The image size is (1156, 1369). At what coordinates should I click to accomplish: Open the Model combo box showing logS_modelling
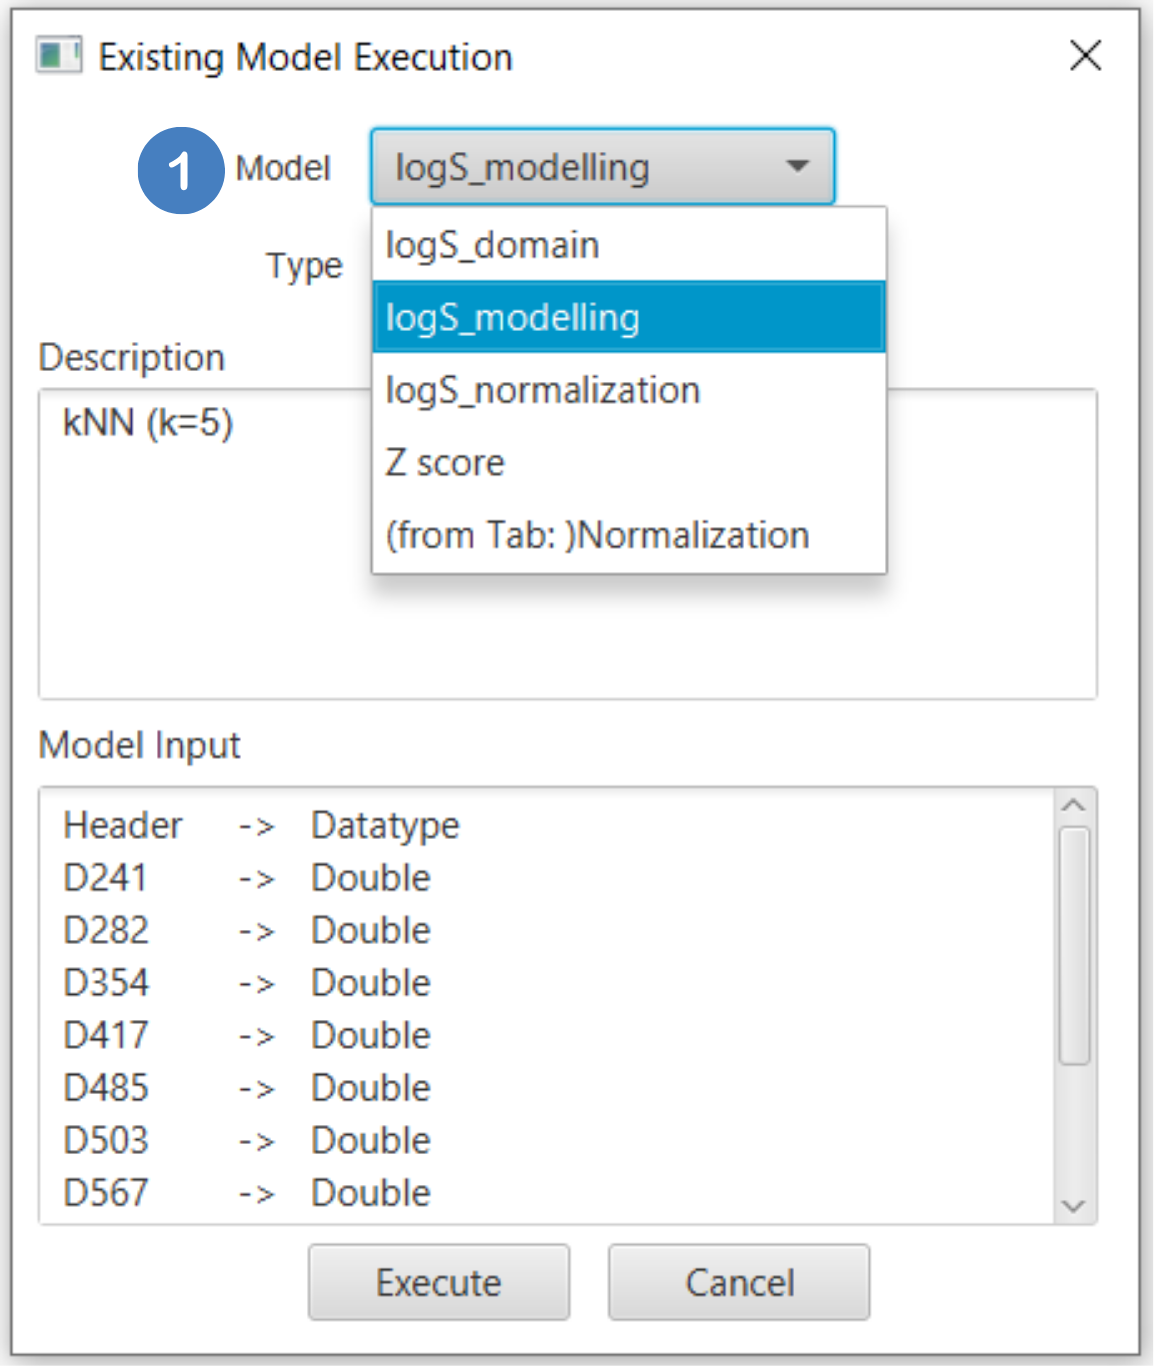[602, 166]
